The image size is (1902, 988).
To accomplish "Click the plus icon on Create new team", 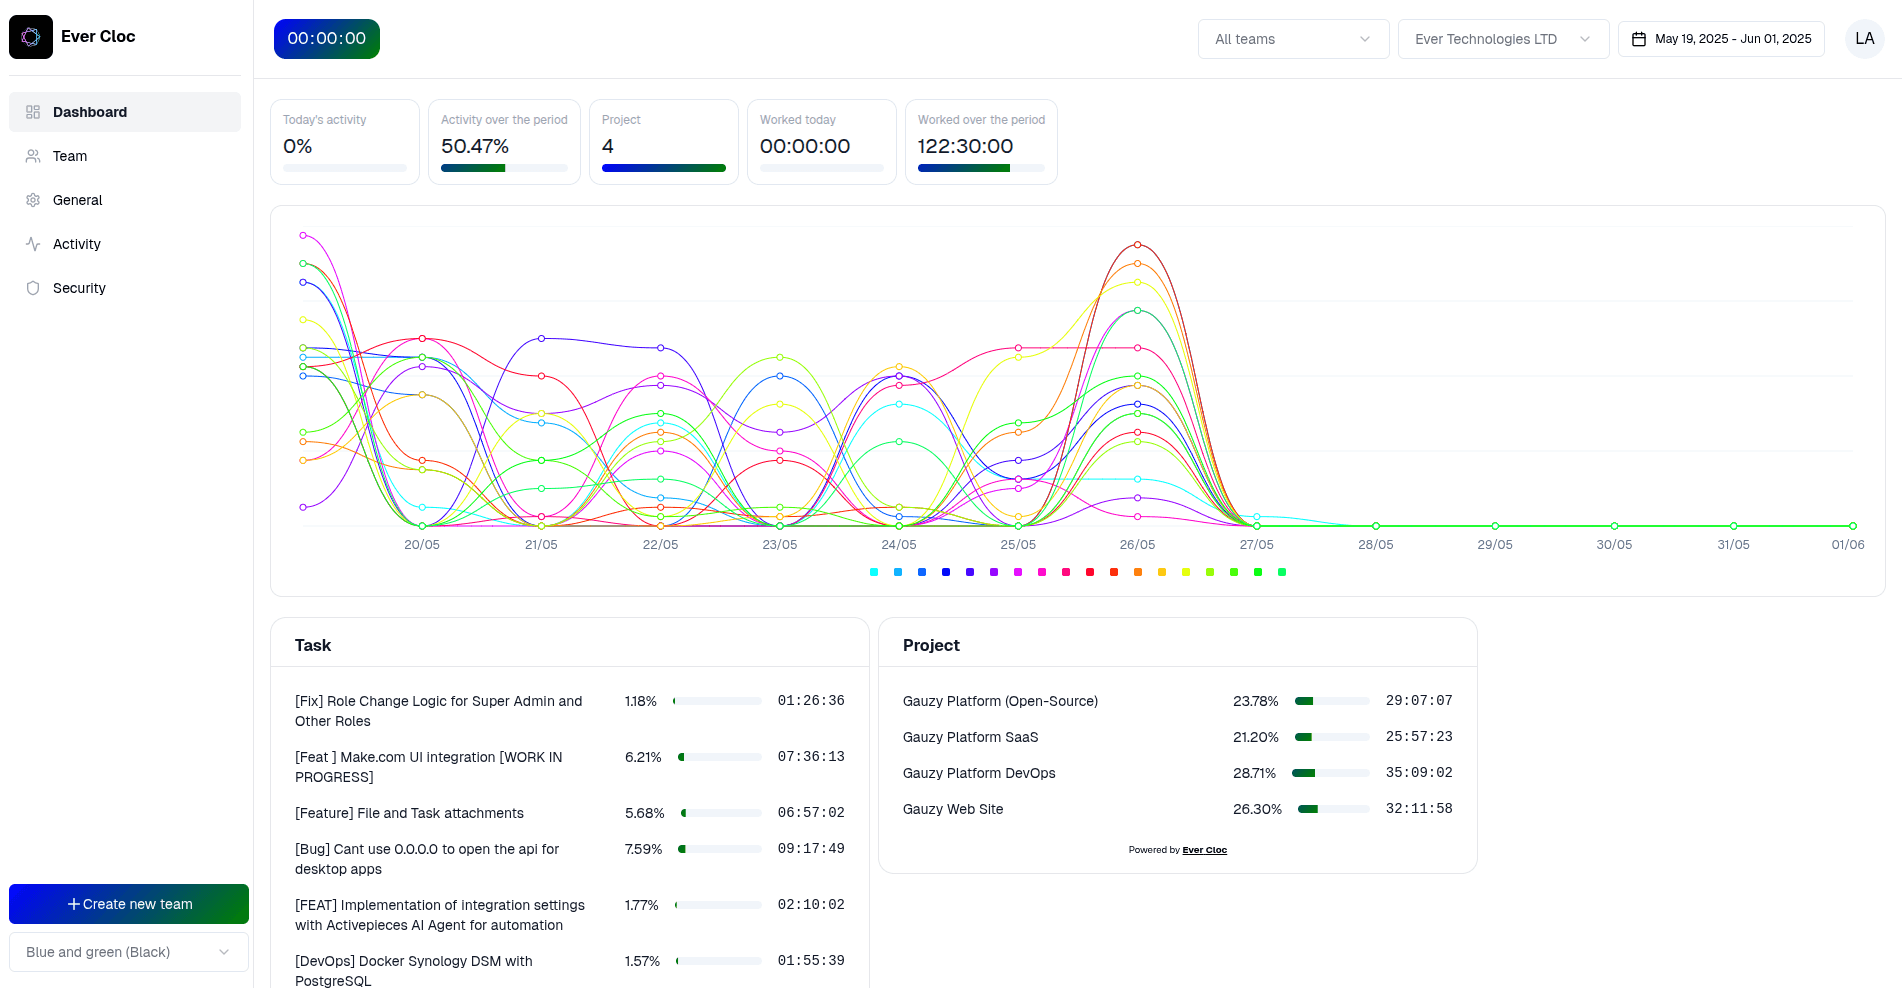I will (73, 904).
